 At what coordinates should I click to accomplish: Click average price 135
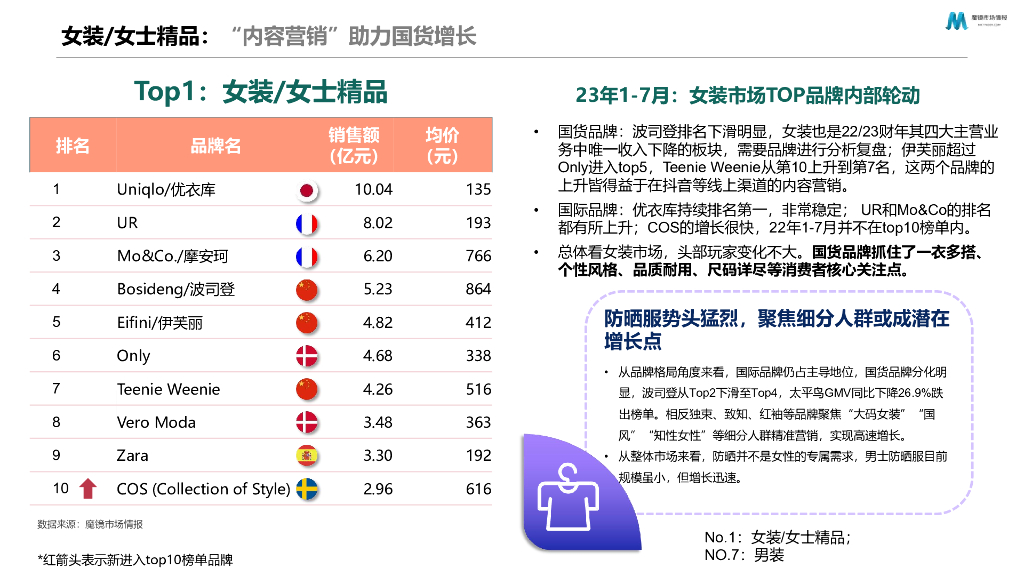(479, 189)
